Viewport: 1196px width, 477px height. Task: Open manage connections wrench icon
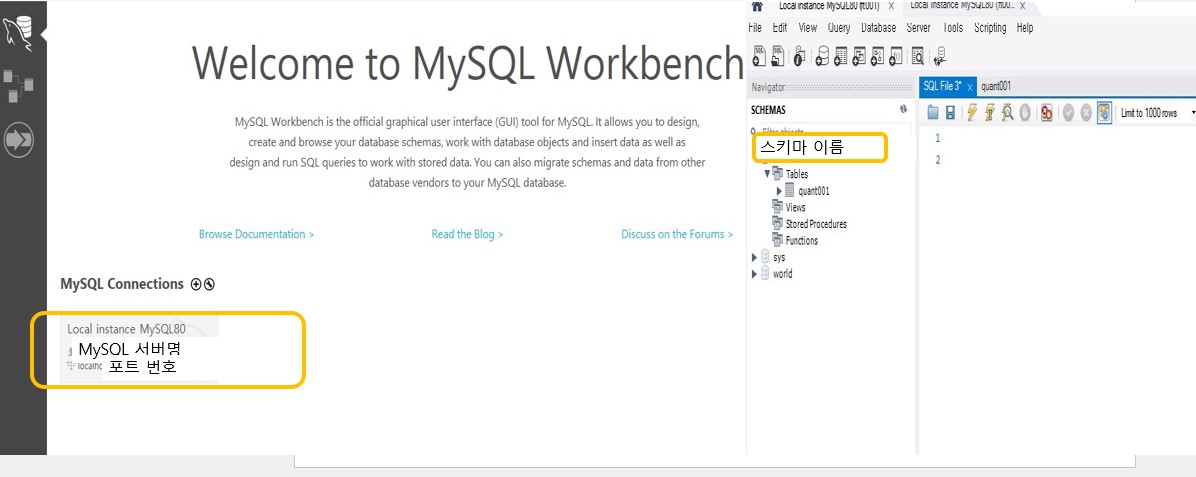click(x=209, y=284)
